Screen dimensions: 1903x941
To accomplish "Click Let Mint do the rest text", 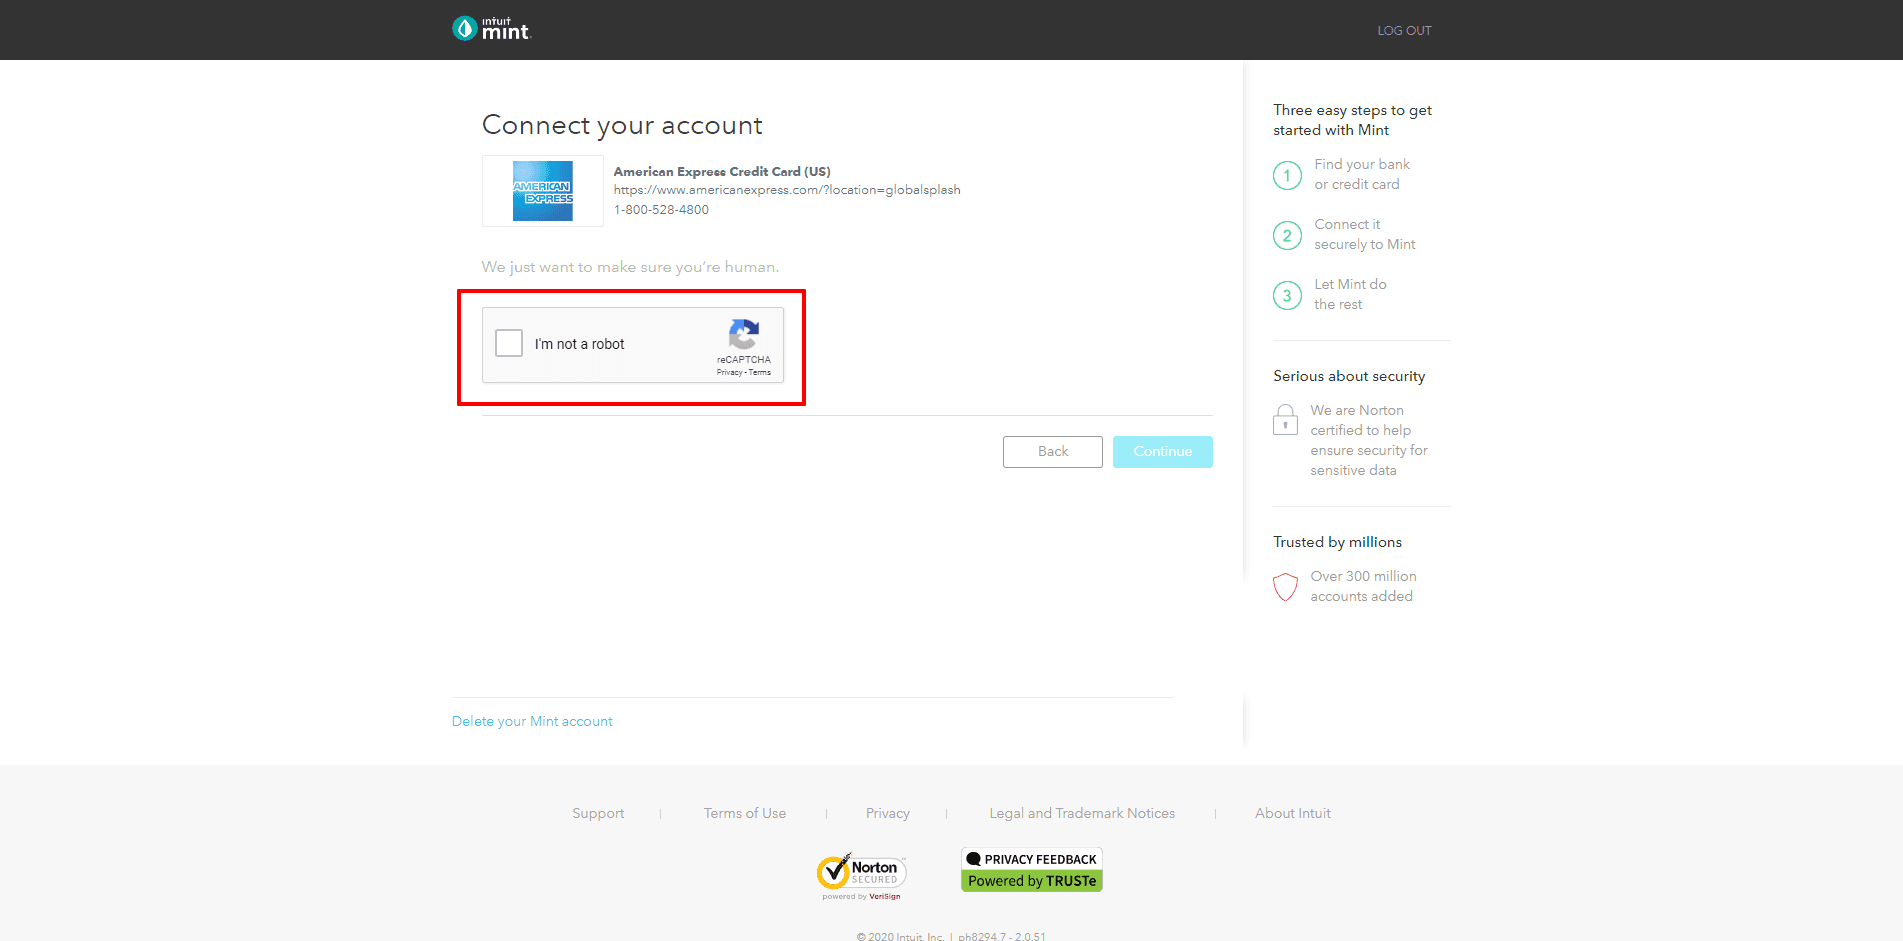I will 1350,294.
